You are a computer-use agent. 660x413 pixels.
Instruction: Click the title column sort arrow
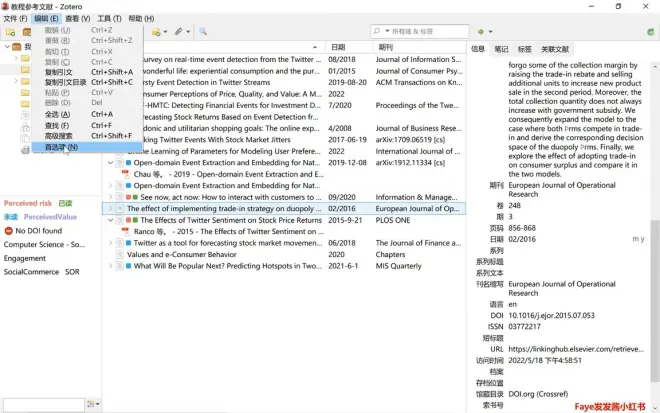pyautogui.click(x=315, y=47)
